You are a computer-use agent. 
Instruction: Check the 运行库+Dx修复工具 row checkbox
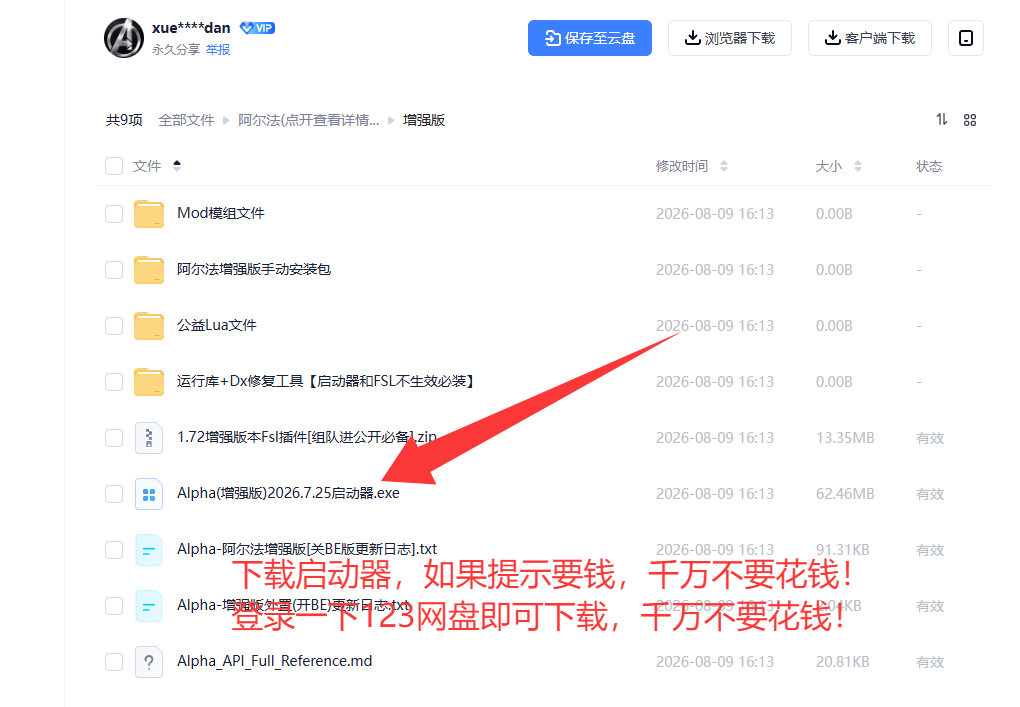pos(114,382)
